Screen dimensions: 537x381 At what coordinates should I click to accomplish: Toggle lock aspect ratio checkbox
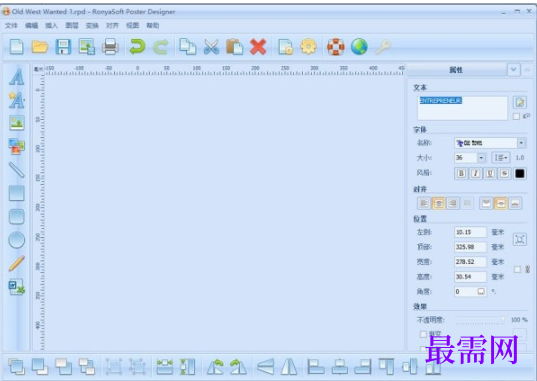tap(517, 270)
